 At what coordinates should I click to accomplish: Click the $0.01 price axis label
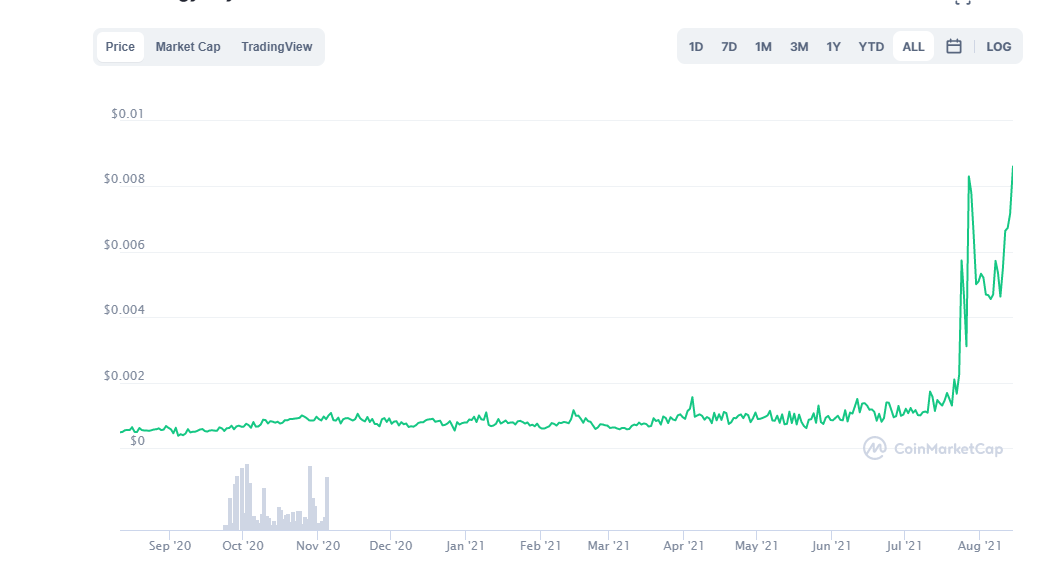point(127,114)
